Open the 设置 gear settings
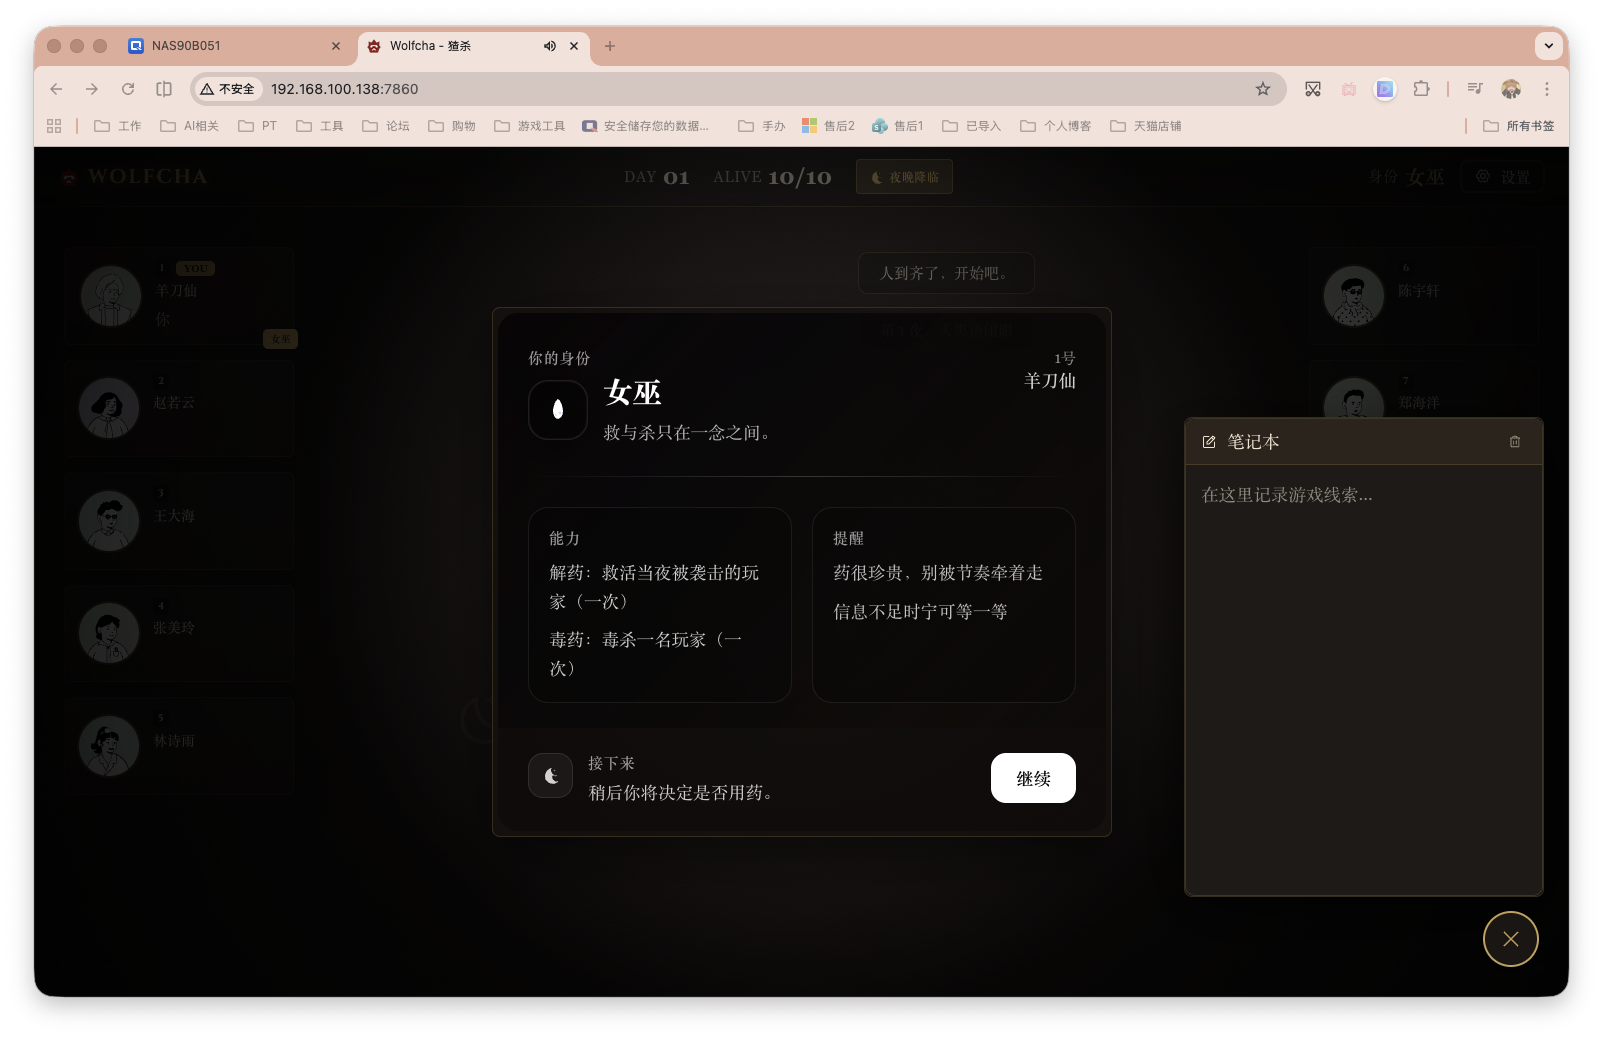 [1502, 176]
